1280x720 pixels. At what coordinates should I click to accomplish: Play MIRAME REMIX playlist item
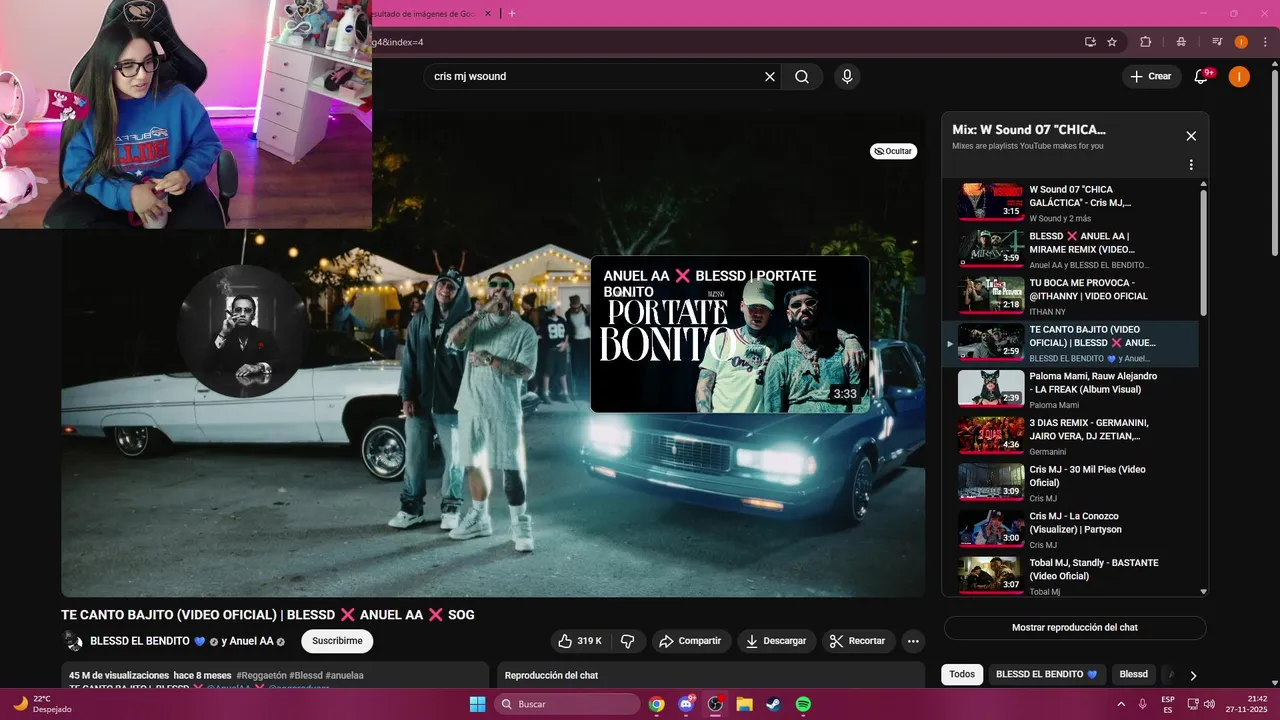[1070, 248]
